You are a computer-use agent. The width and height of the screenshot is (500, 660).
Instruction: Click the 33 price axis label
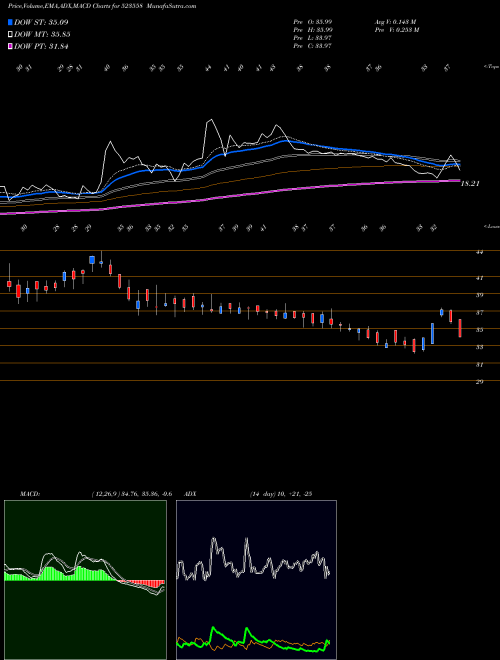[x=480, y=347]
